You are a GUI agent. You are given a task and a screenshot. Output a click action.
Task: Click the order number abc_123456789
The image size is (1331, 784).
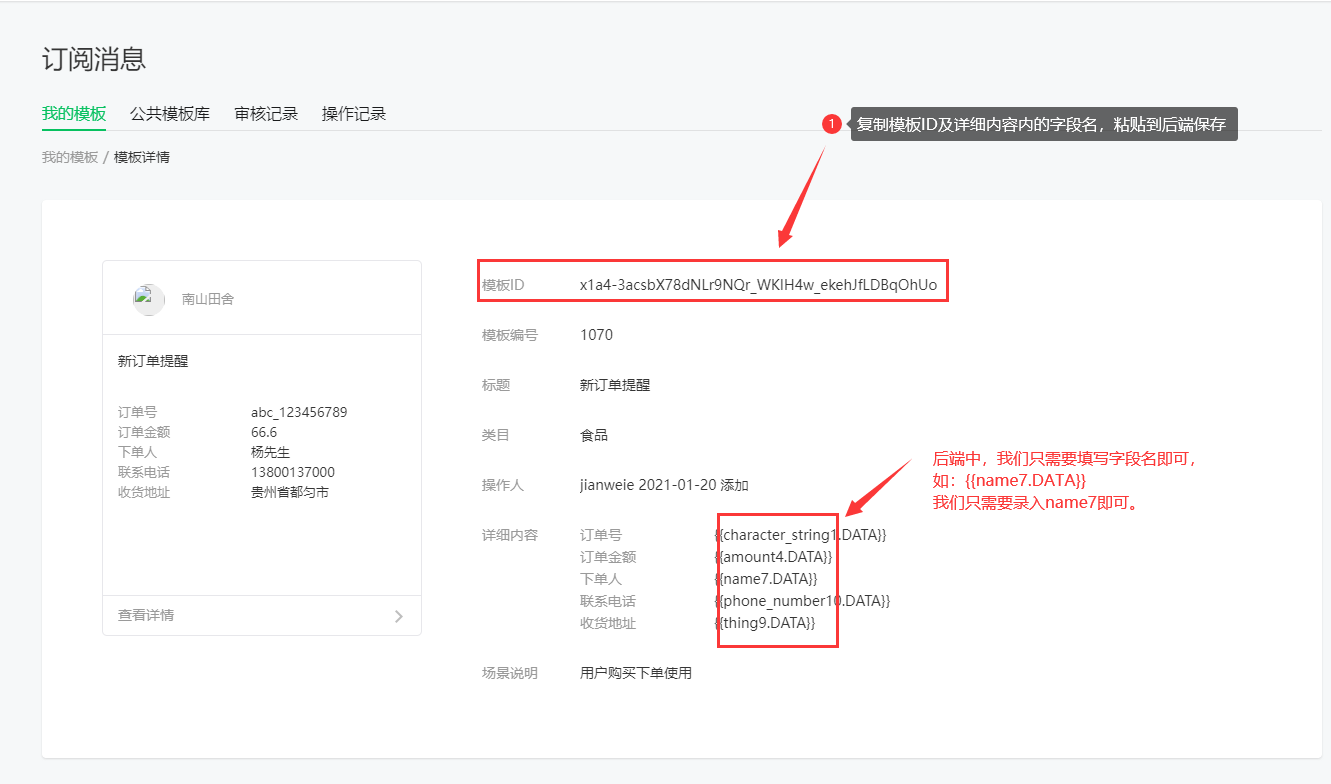point(299,412)
